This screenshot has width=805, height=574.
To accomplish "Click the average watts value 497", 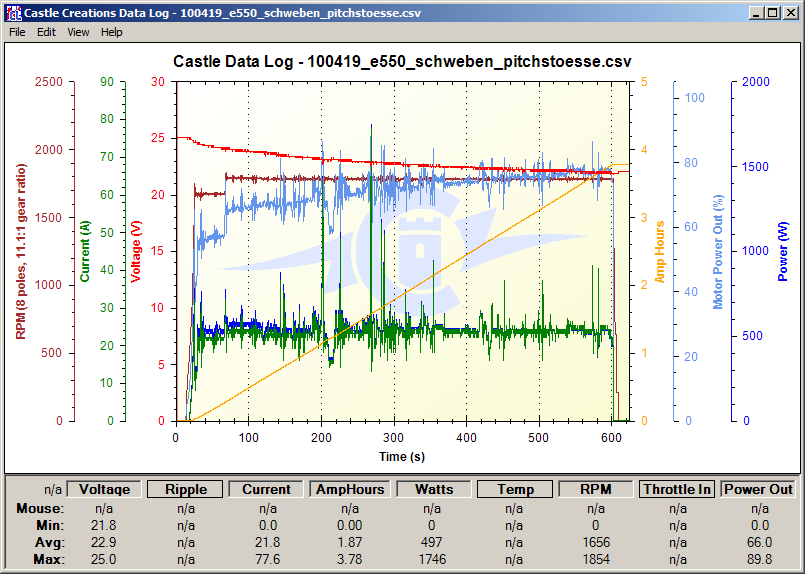I will pos(432,542).
